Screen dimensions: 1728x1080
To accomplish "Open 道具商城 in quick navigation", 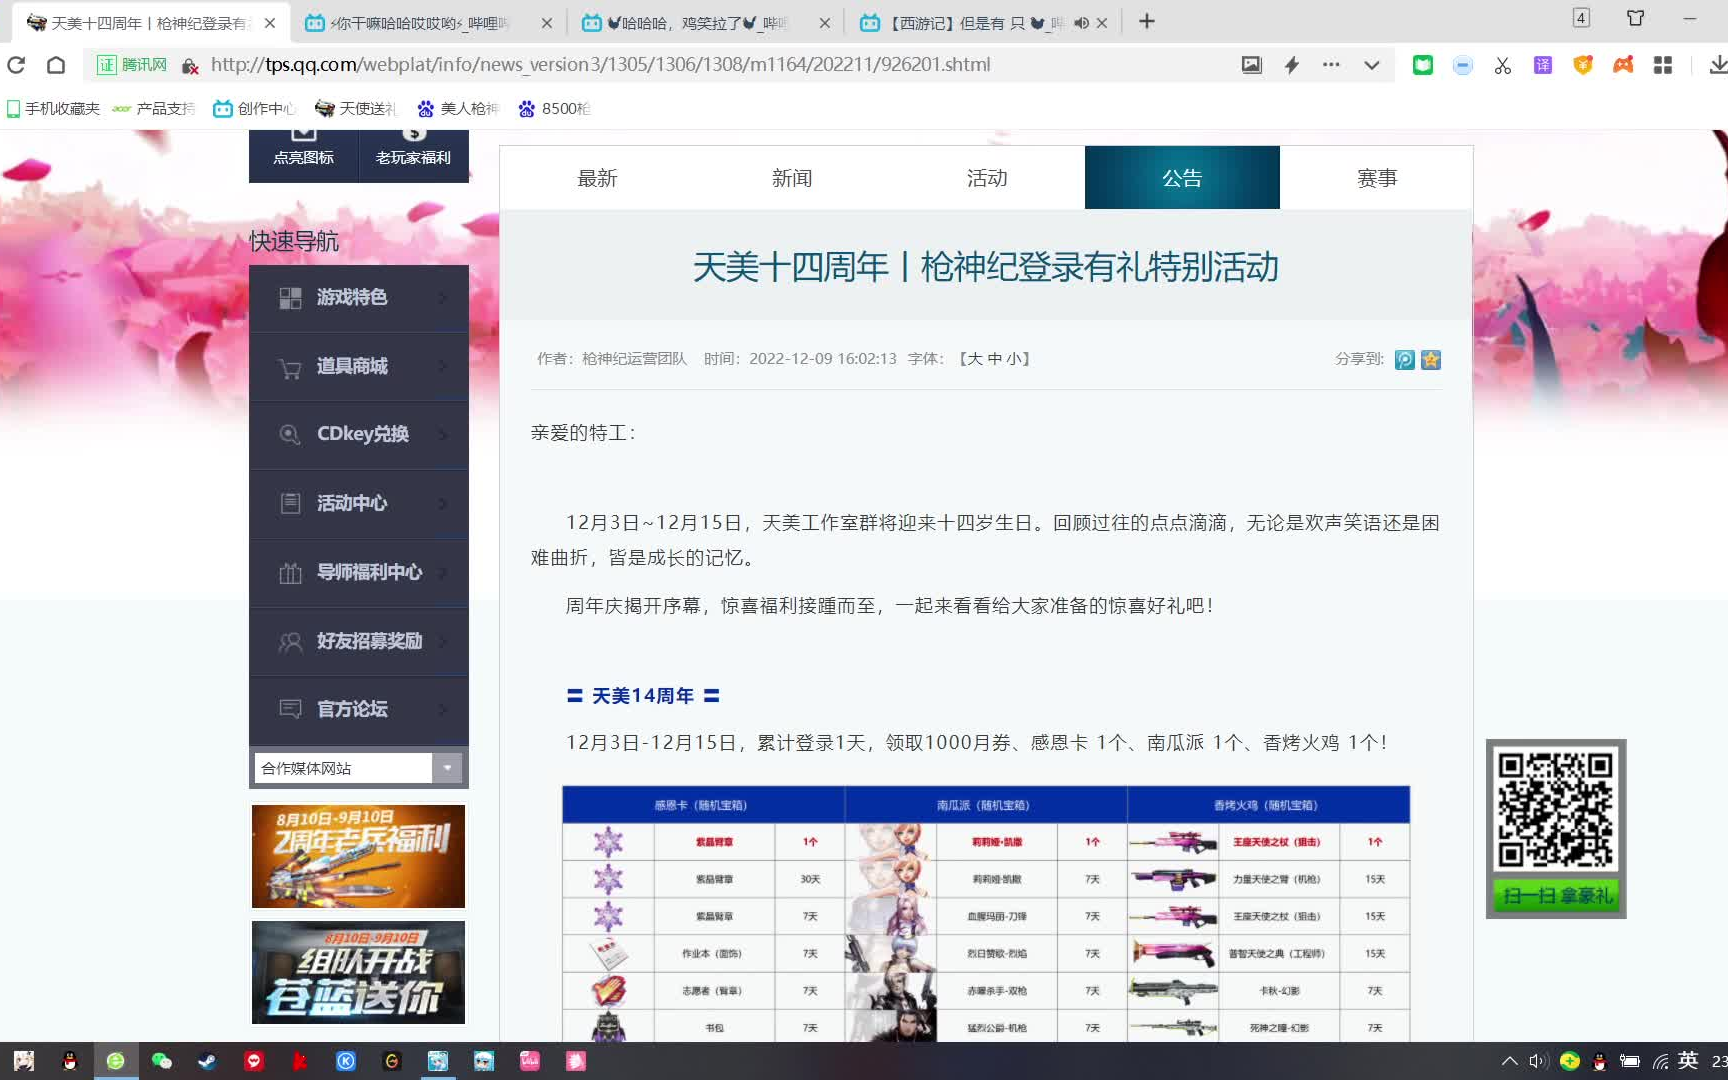I will [358, 367].
